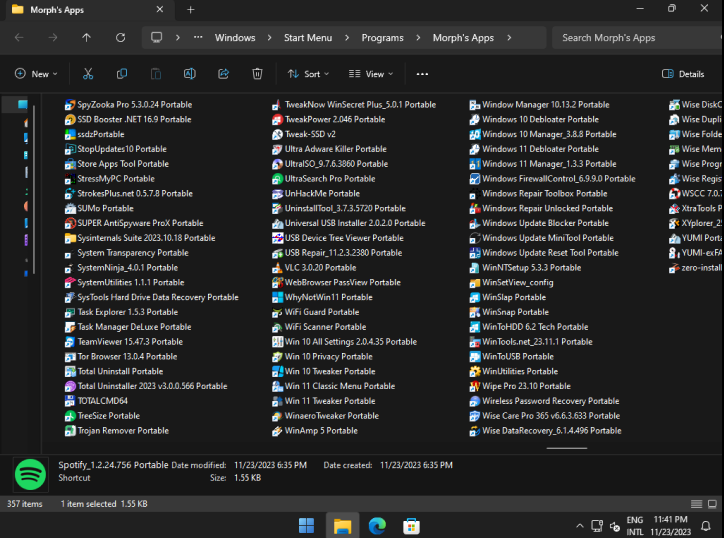724x538 pixels.
Task: Switch to large icons view in status bar
Action: [x=712, y=504]
